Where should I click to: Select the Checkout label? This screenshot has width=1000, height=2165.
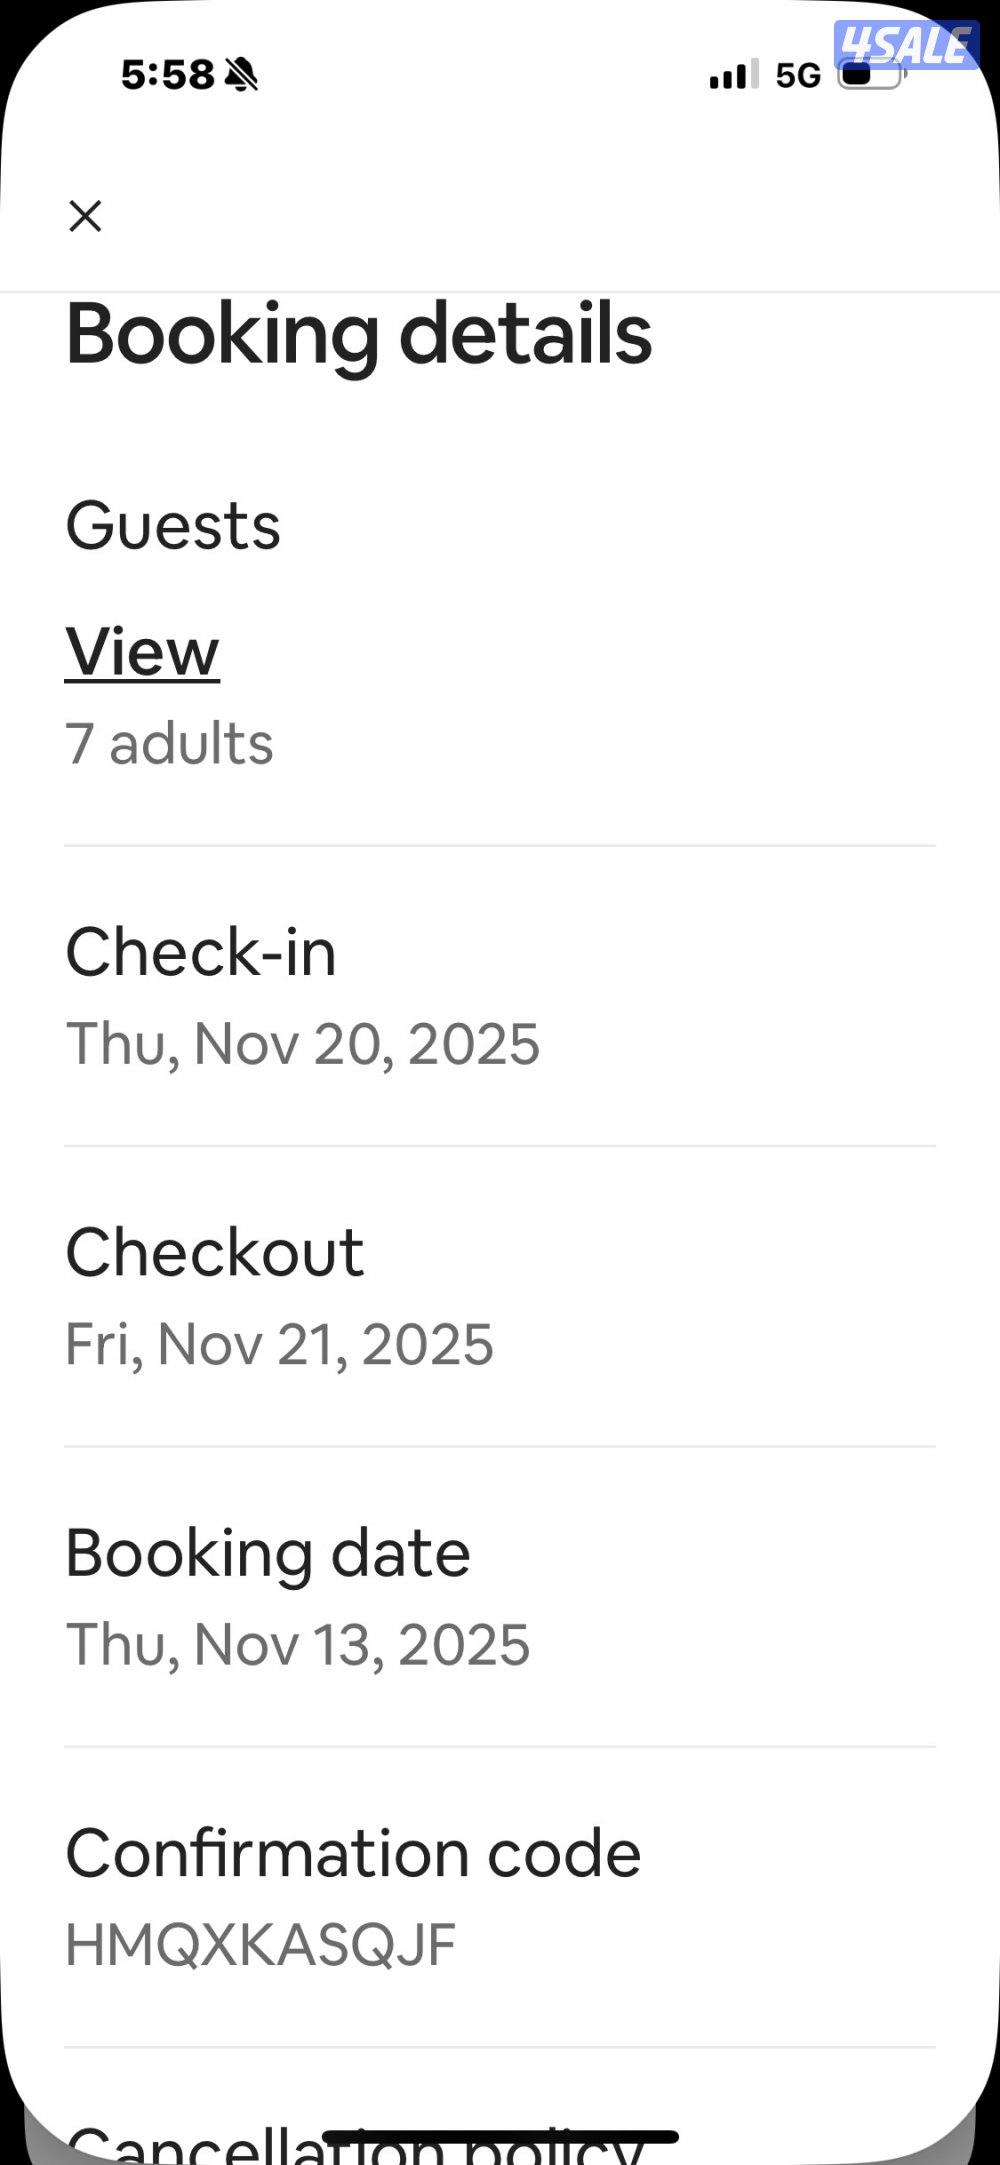pos(214,1252)
